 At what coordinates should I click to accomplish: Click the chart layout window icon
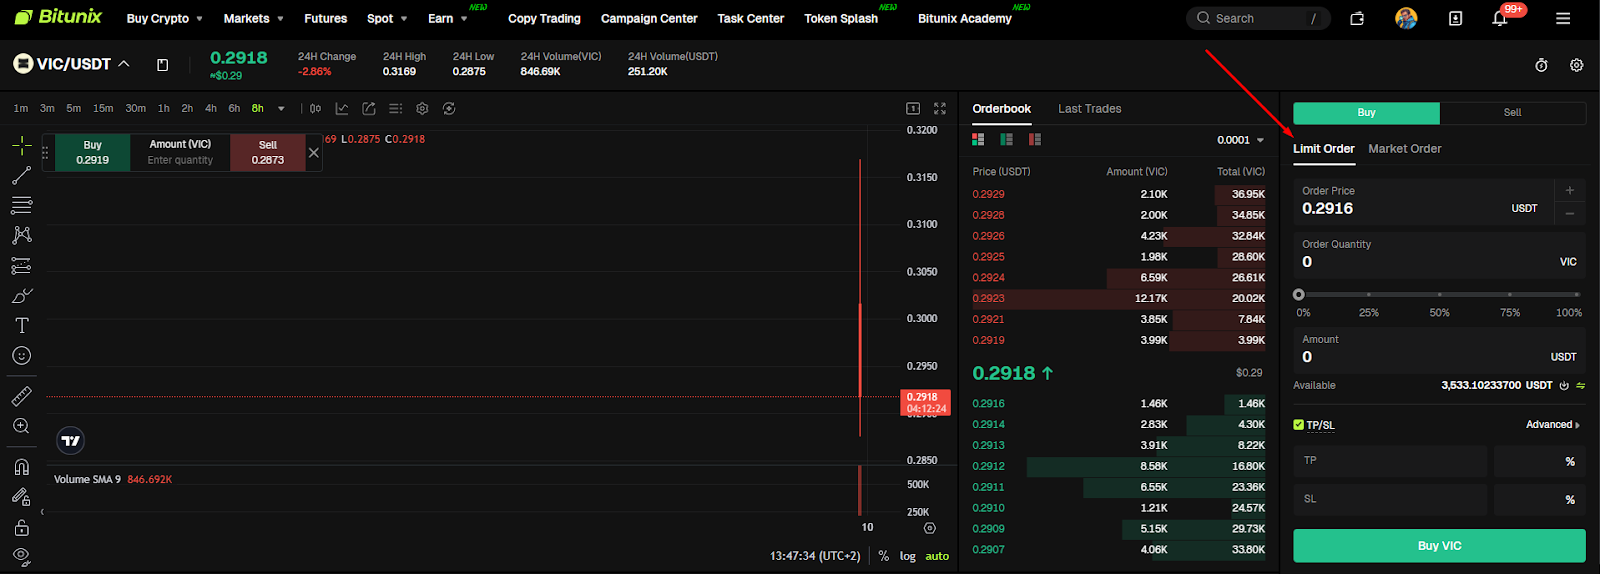tap(913, 108)
